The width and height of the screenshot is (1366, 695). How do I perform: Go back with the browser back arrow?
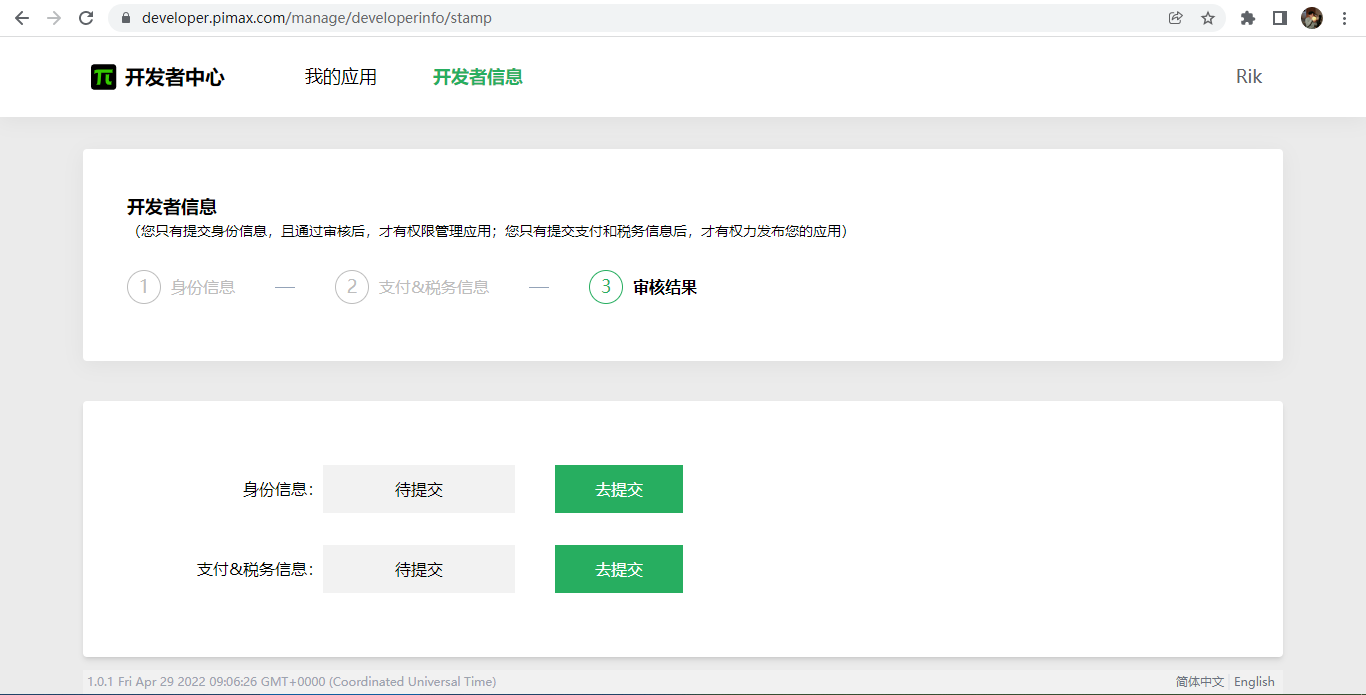pos(22,18)
